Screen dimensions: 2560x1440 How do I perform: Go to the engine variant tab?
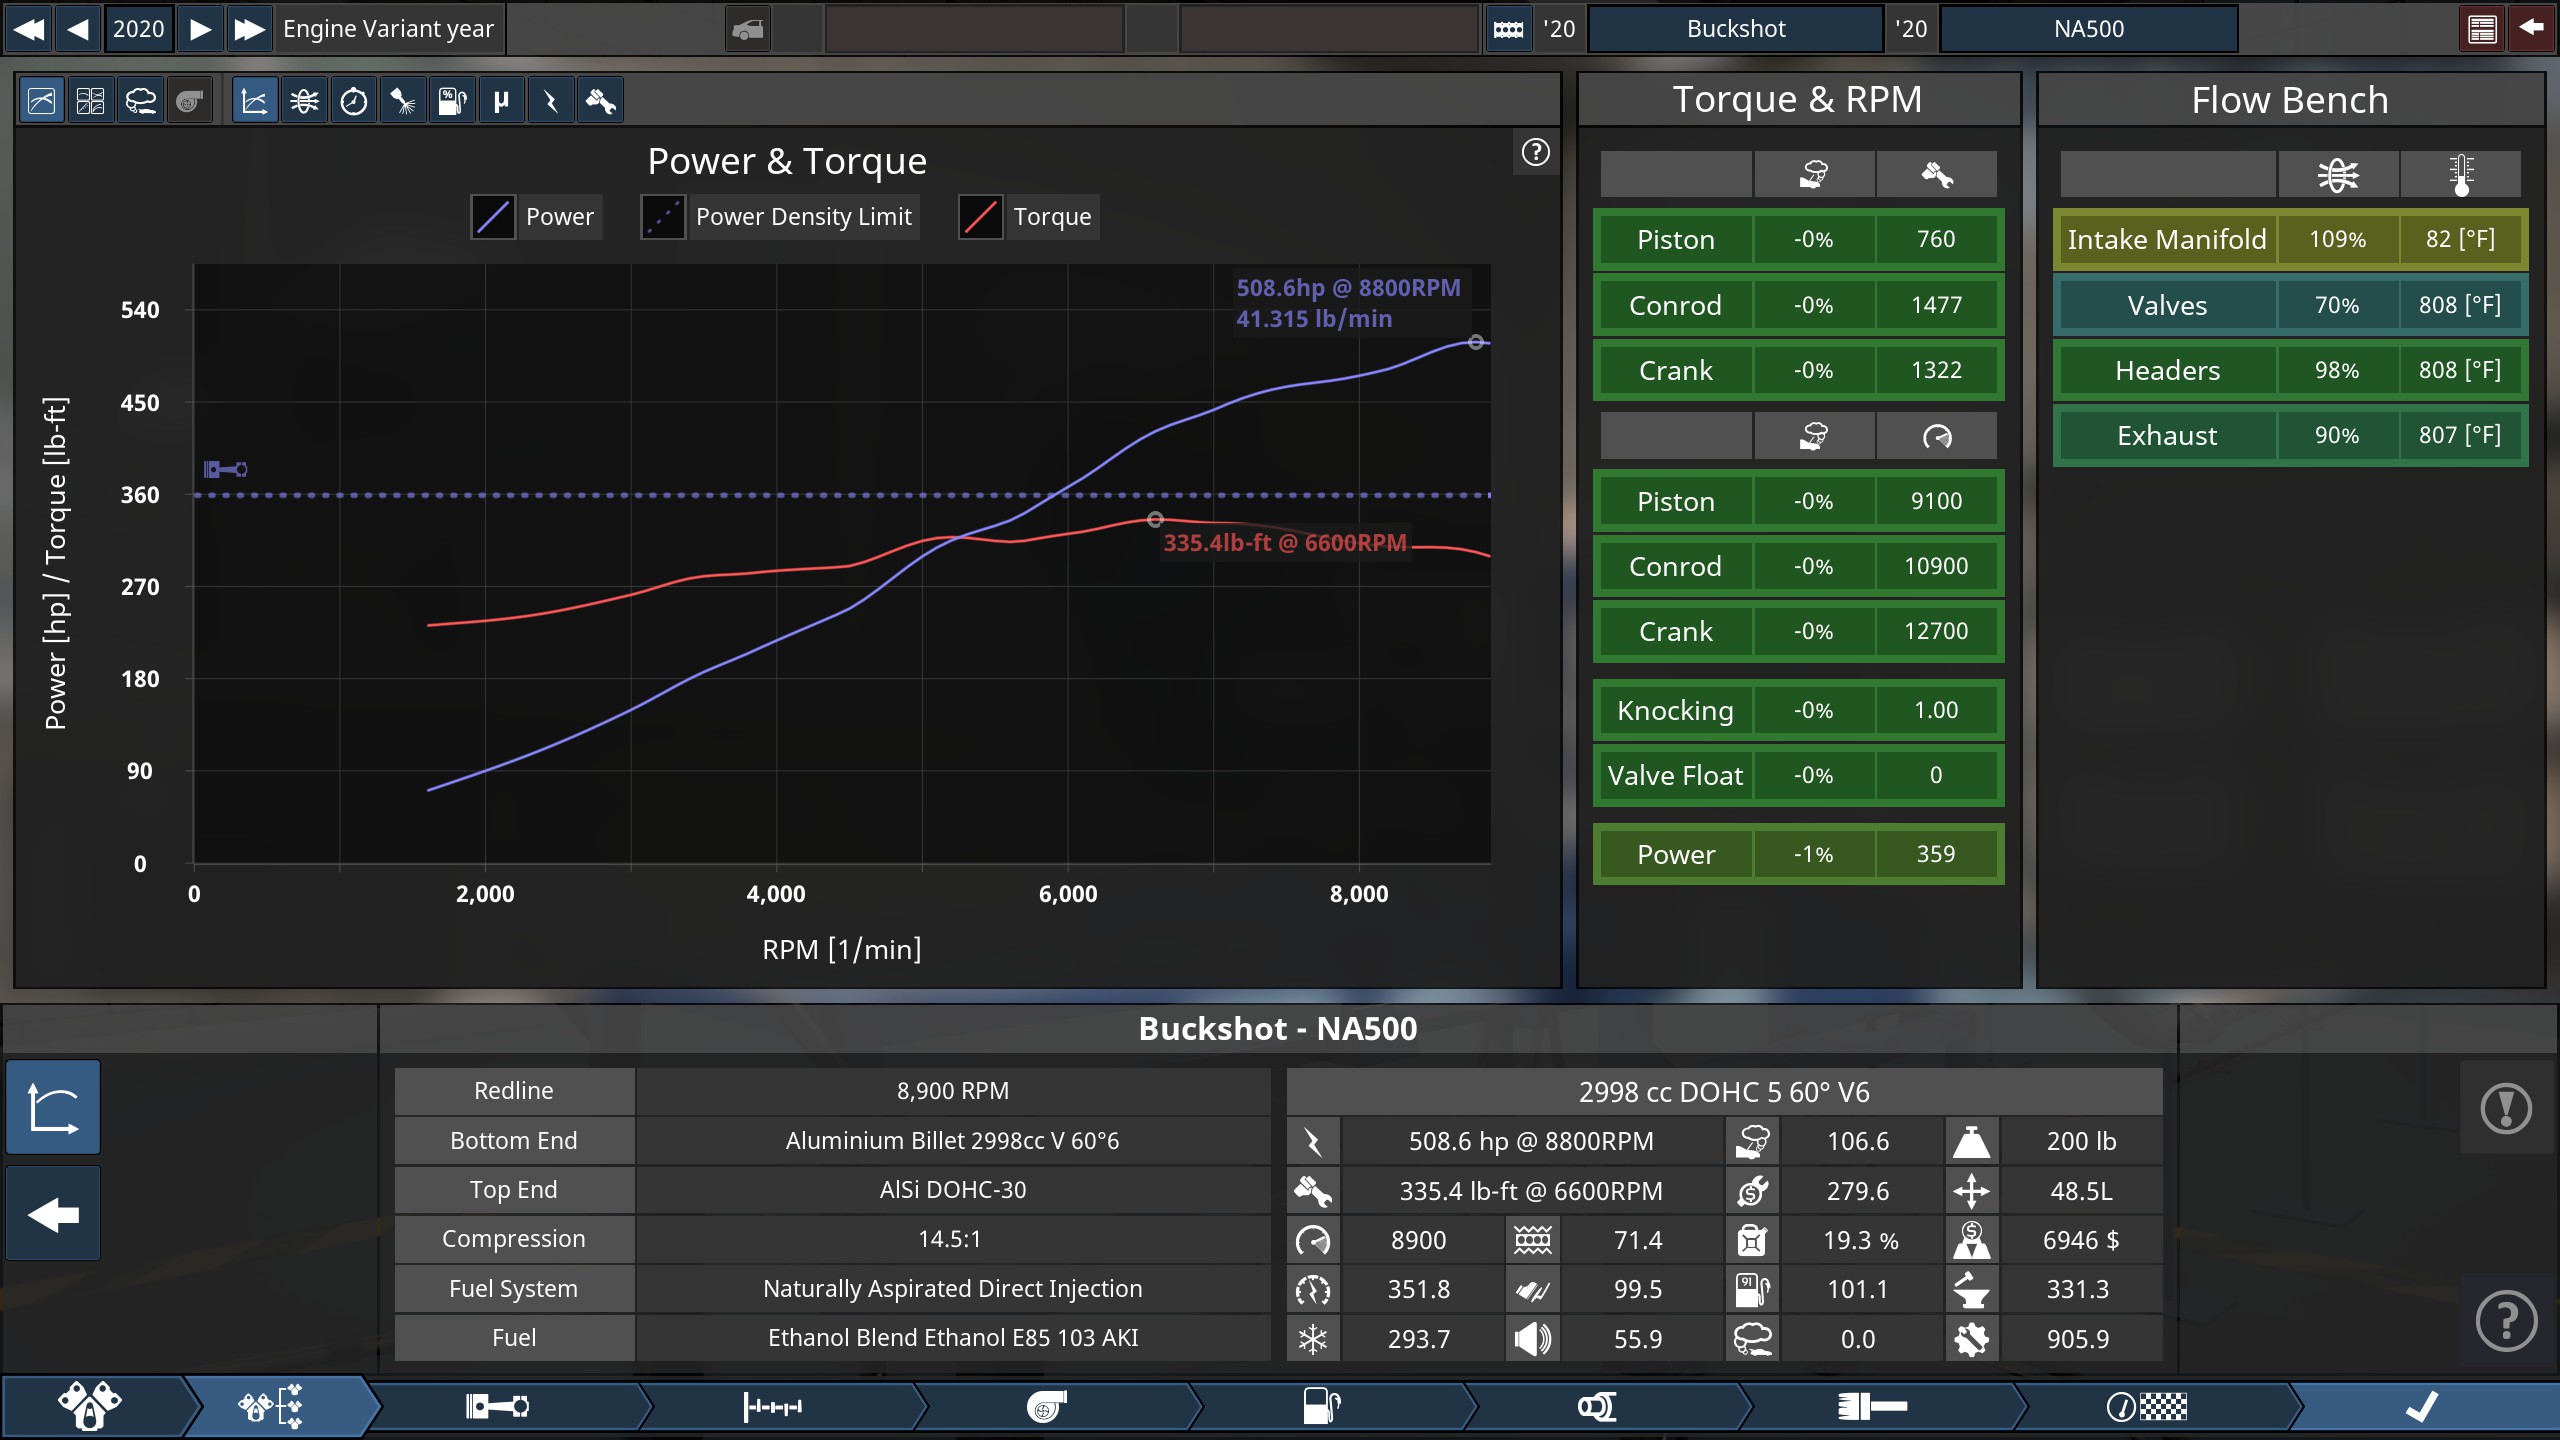pos(270,1407)
